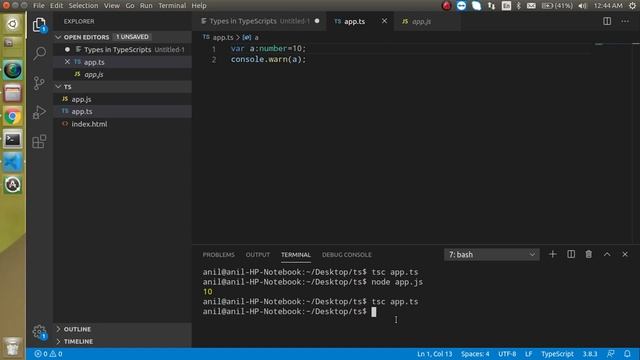Change encoding via UTF-8 status item
Image resolution: width=640 pixels, height=360 pixels.
coord(507,354)
